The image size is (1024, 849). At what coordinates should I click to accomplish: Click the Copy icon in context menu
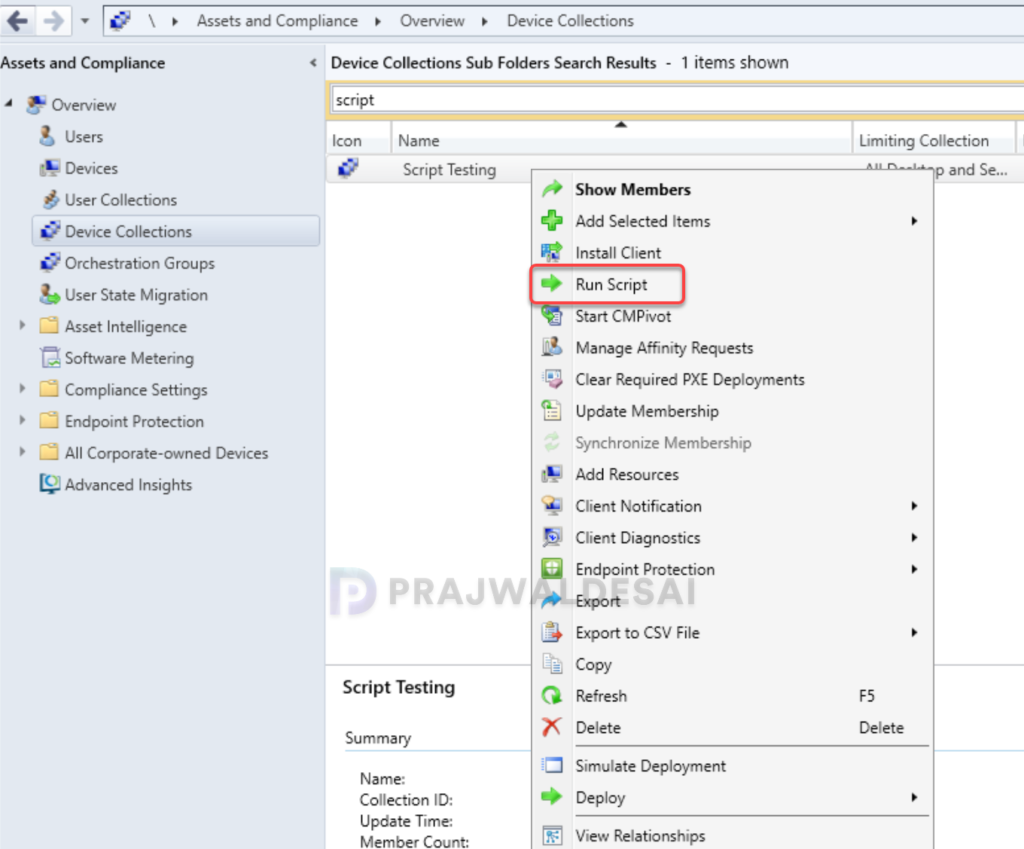point(552,664)
